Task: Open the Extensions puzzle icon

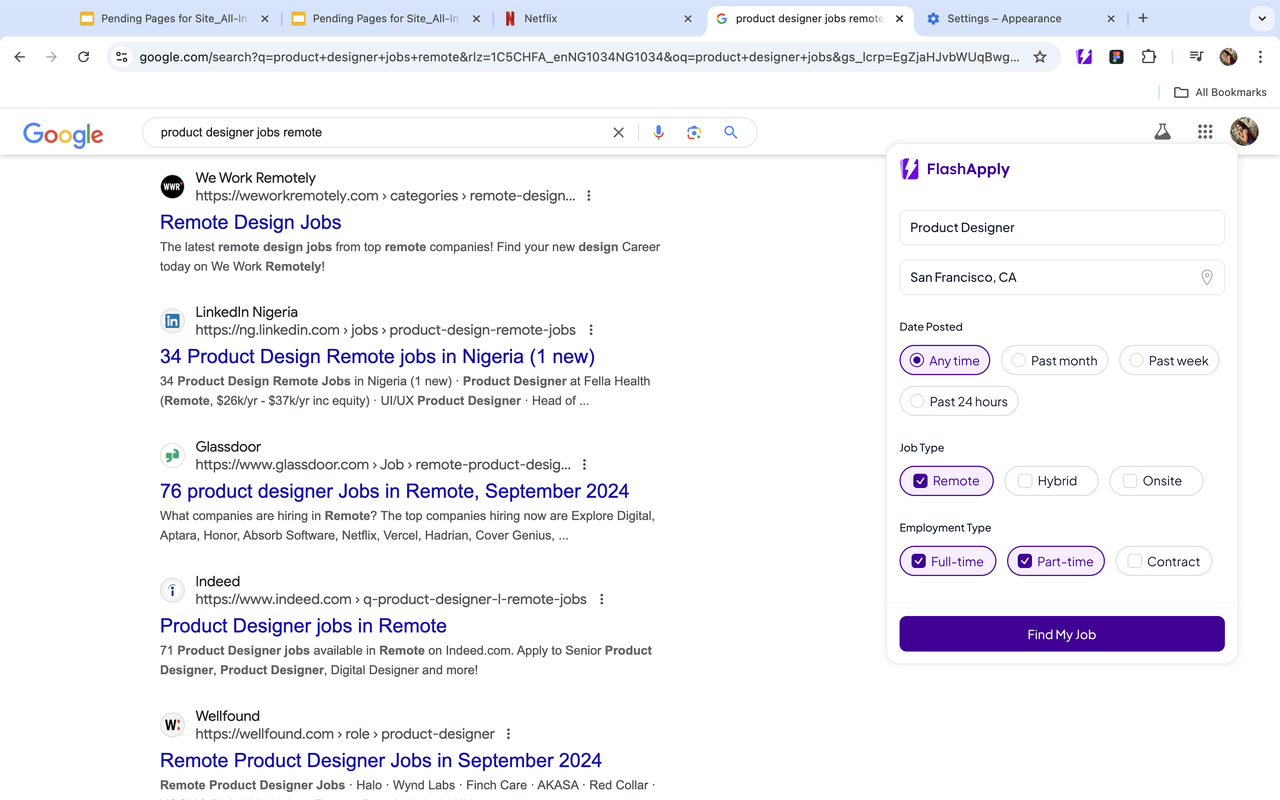Action: (x=1148, y=57)
